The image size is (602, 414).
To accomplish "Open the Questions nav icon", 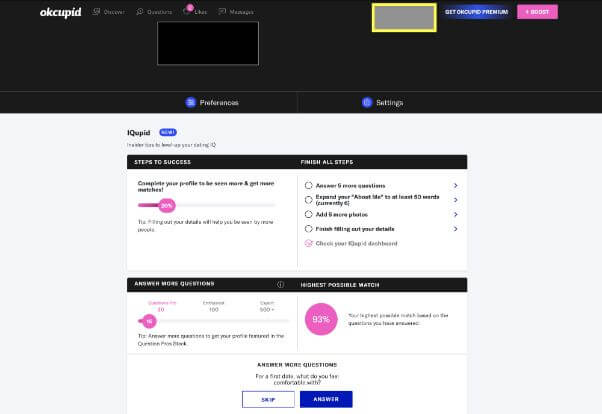I will click(x=140, y=12).
